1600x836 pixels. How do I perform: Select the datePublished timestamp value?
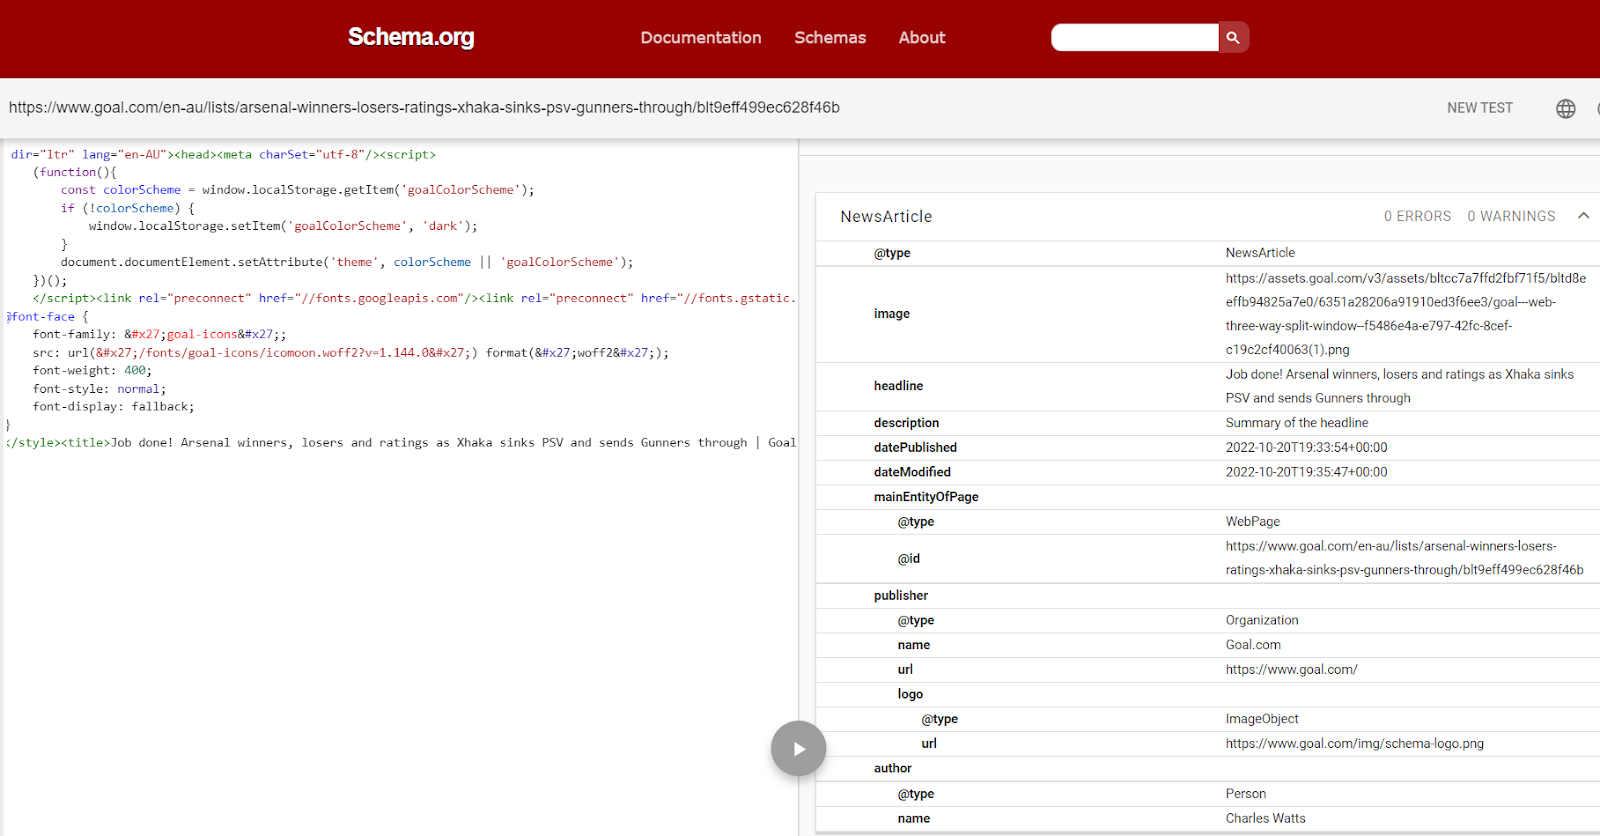[1306, 447]
